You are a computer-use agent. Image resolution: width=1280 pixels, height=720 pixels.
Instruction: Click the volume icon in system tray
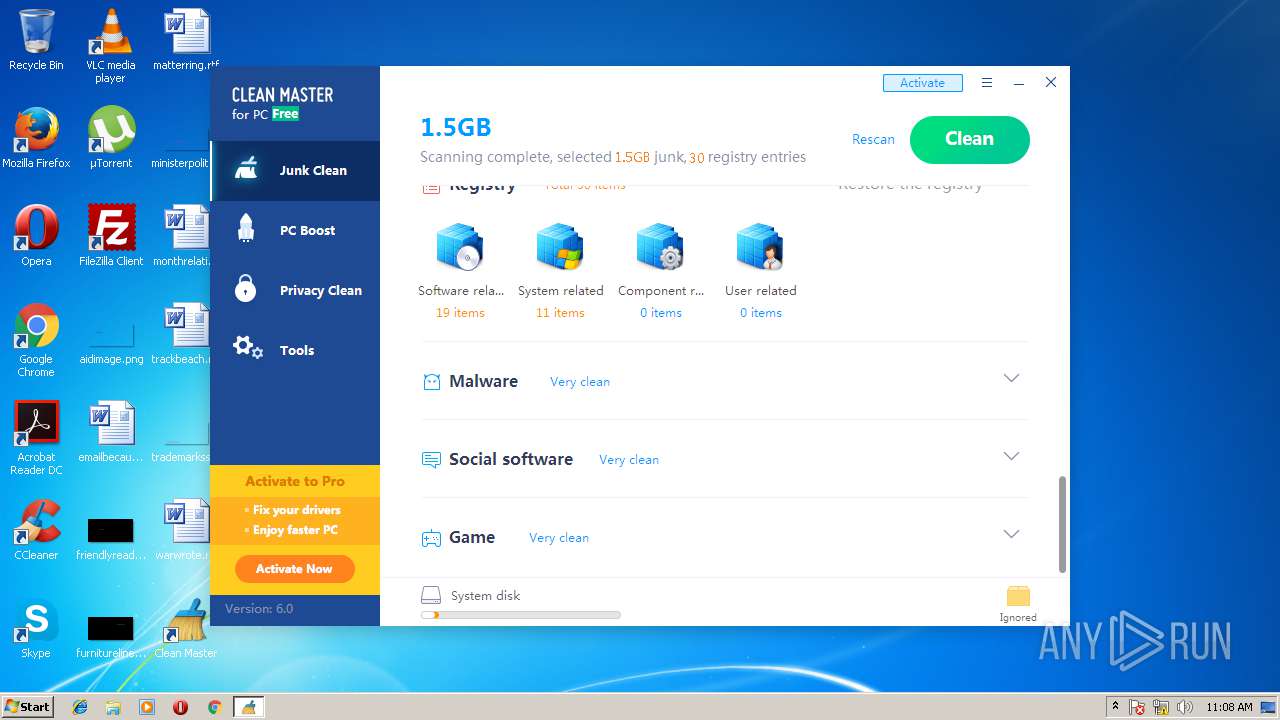pyautogui.click(x=1185, y=707)
